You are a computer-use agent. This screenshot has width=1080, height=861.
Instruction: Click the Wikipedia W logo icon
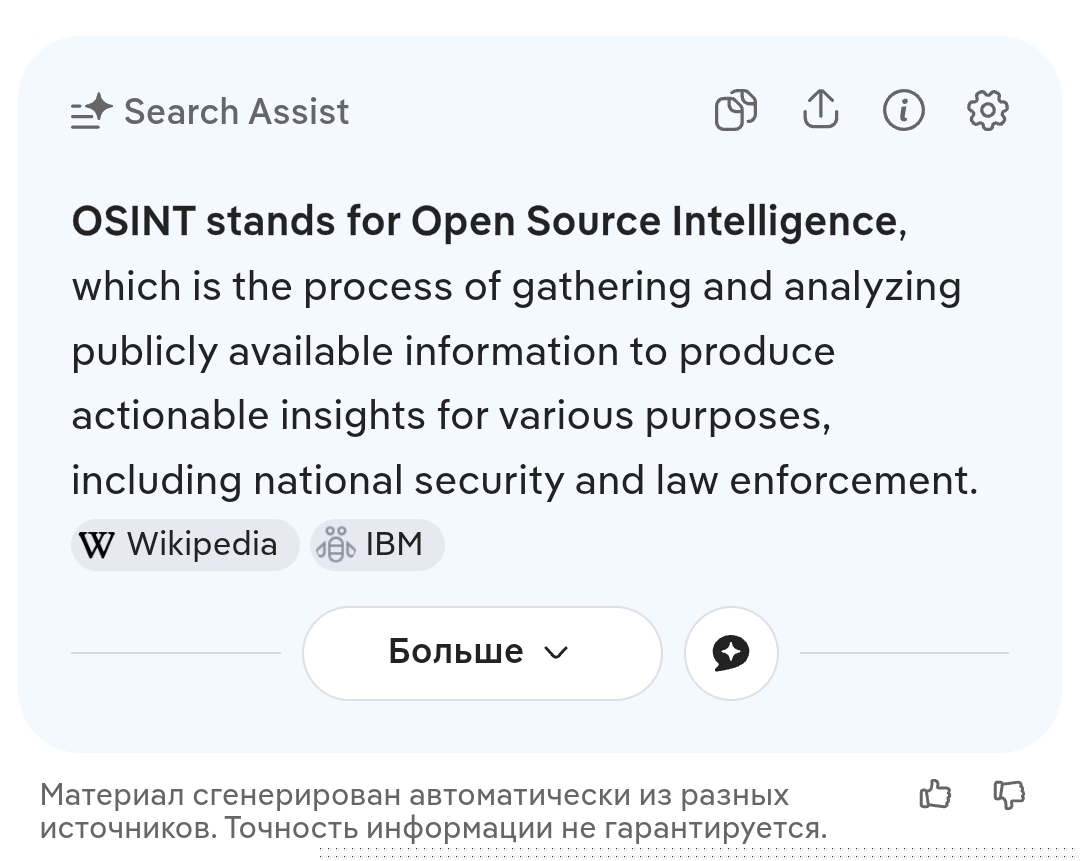click(x=96, y=545)
